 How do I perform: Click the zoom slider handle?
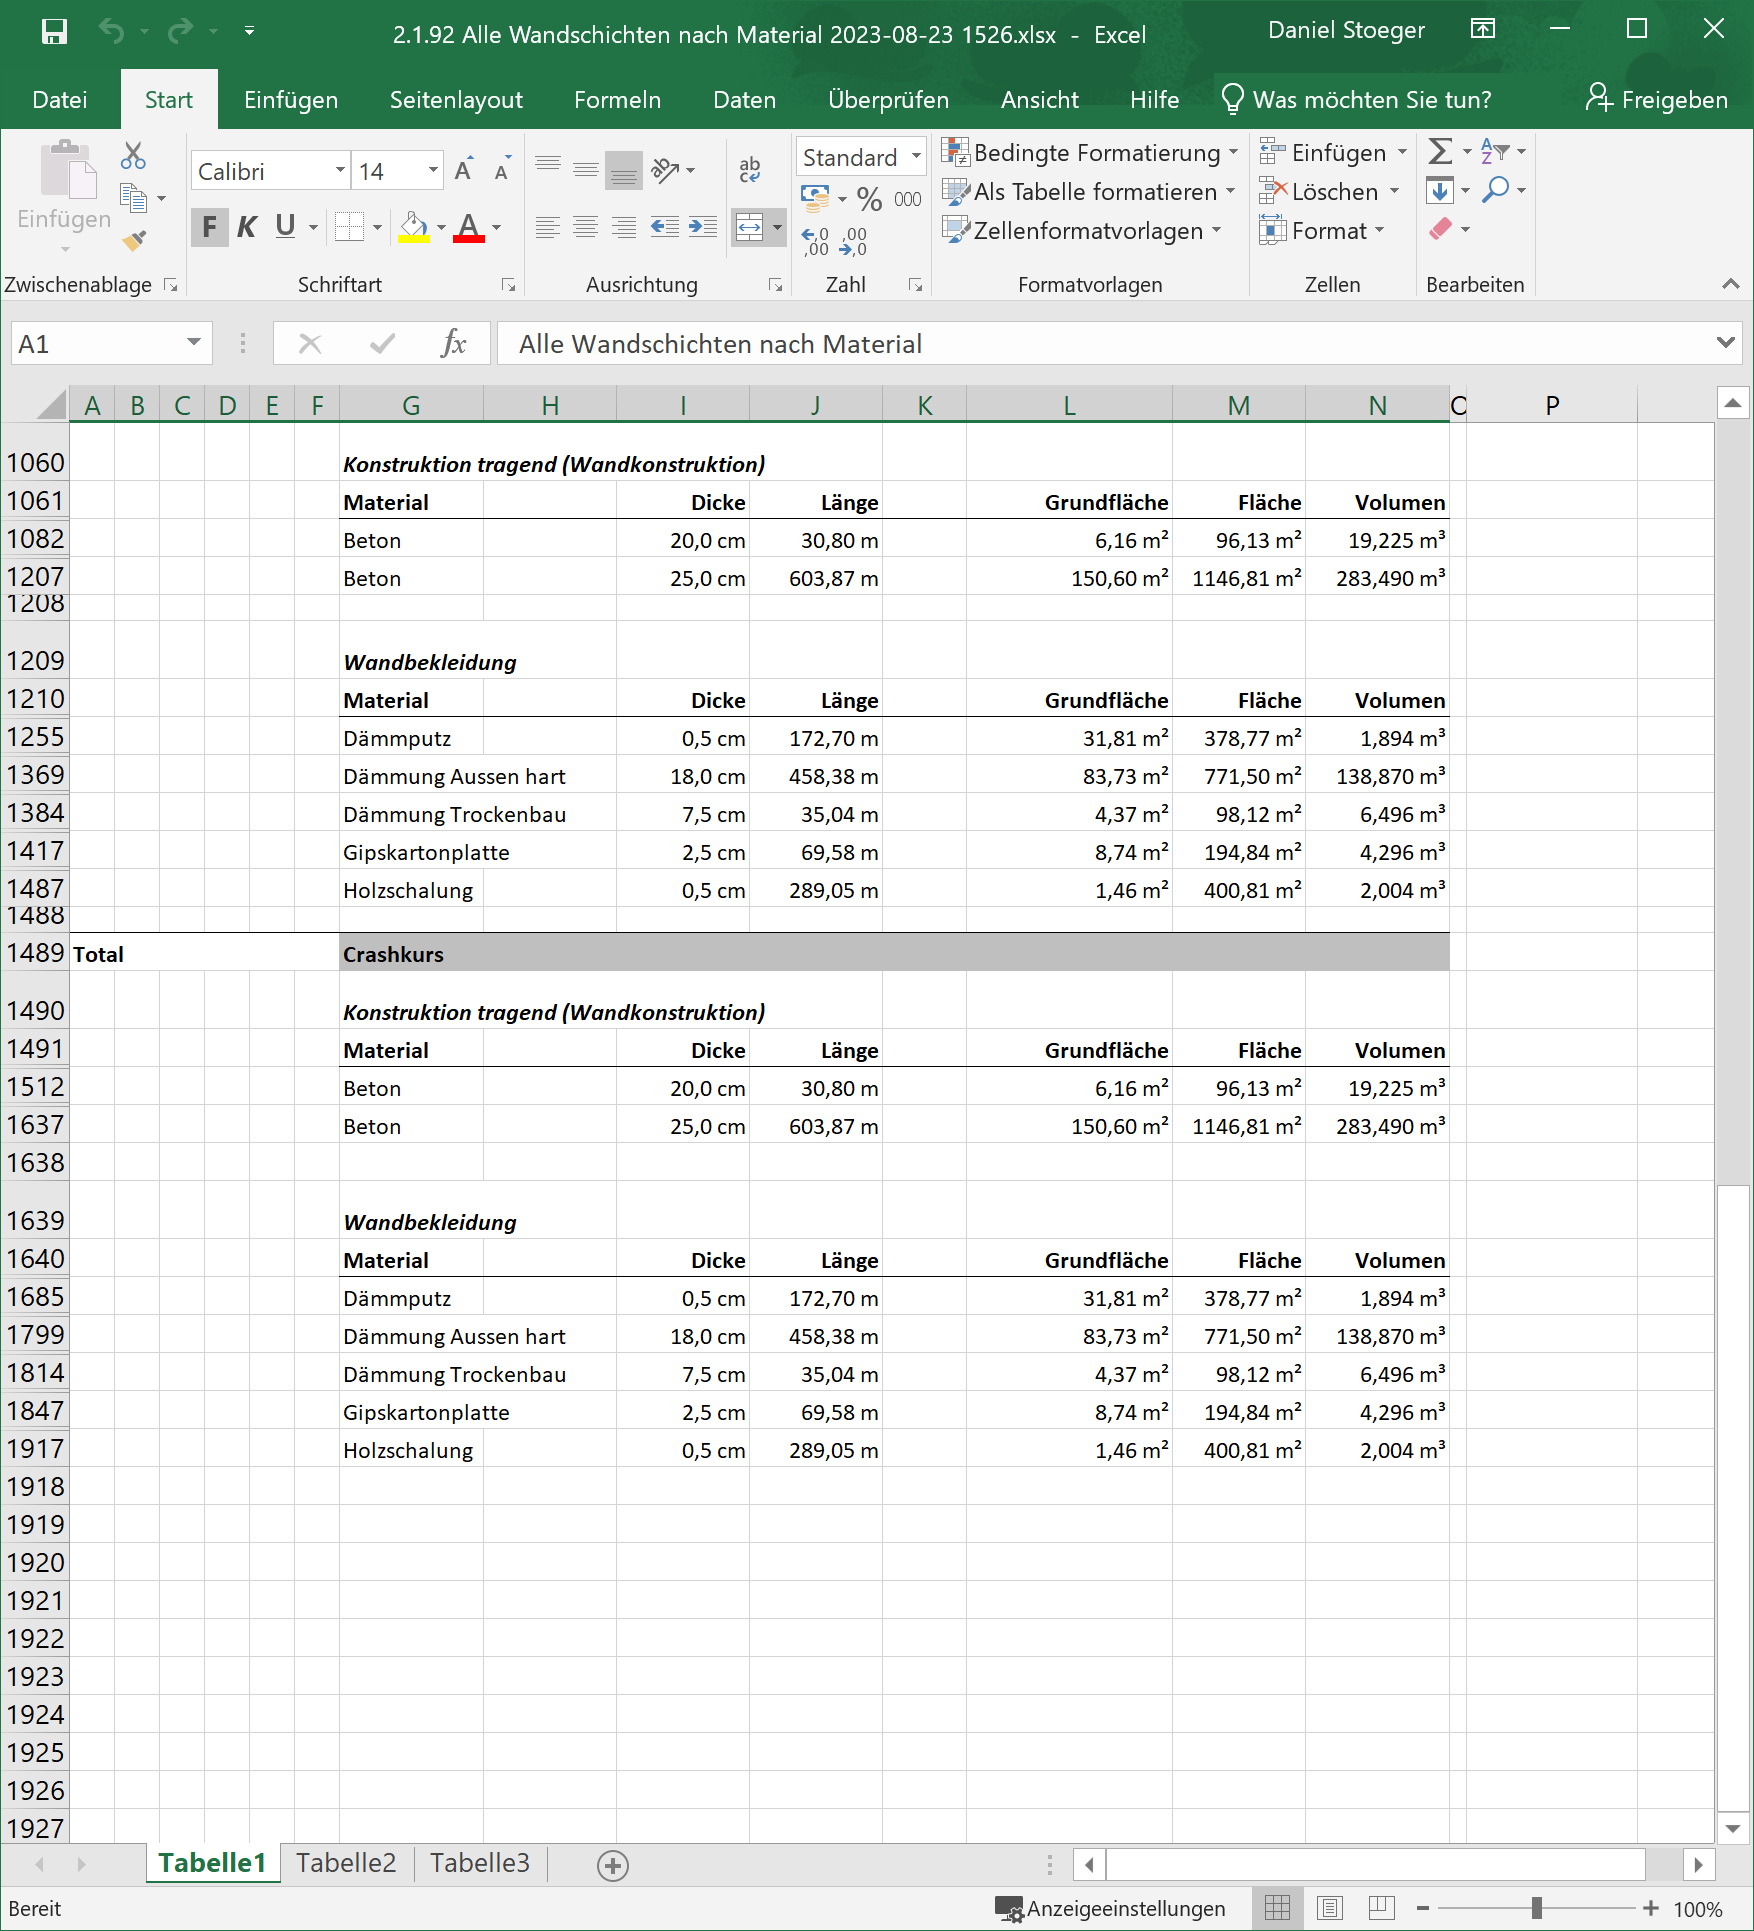pos(1536,1908)
